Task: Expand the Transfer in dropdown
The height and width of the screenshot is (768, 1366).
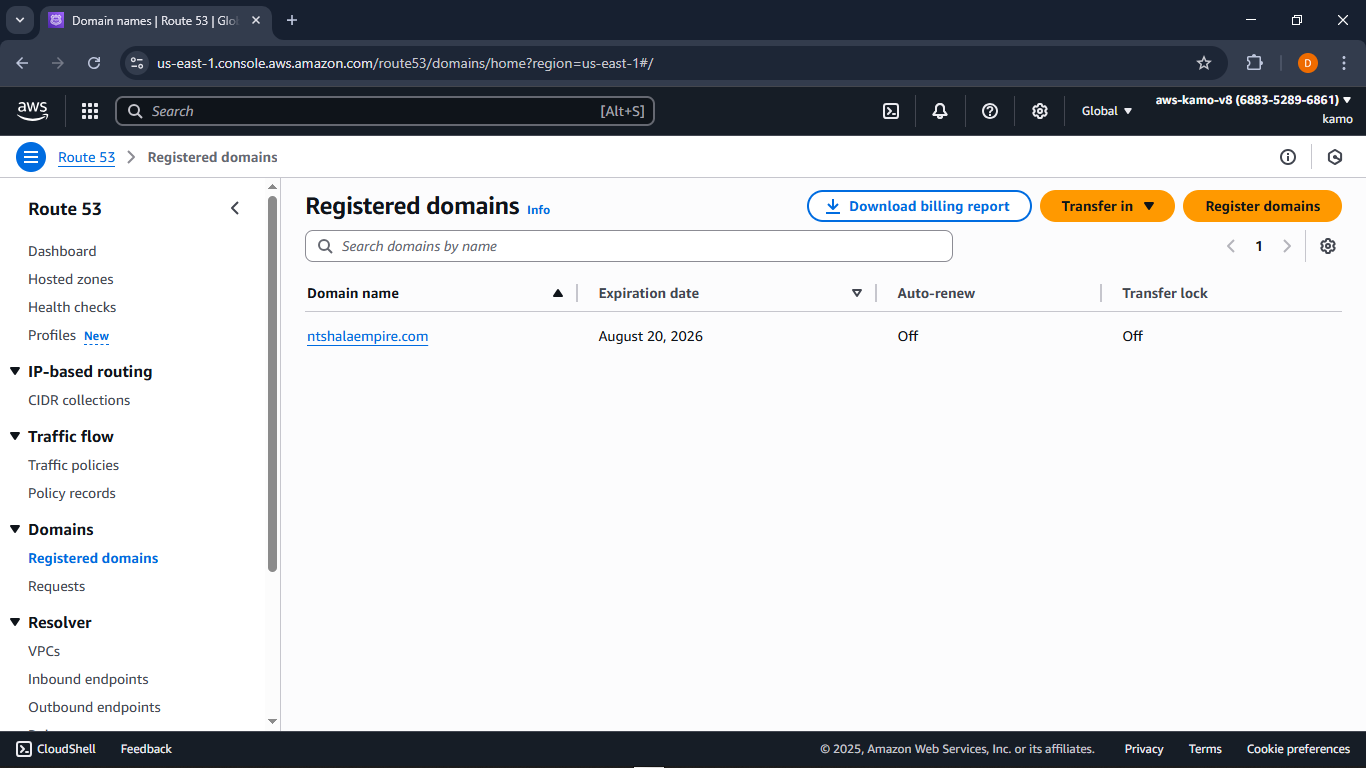Action: click(x=1107, y=206)
